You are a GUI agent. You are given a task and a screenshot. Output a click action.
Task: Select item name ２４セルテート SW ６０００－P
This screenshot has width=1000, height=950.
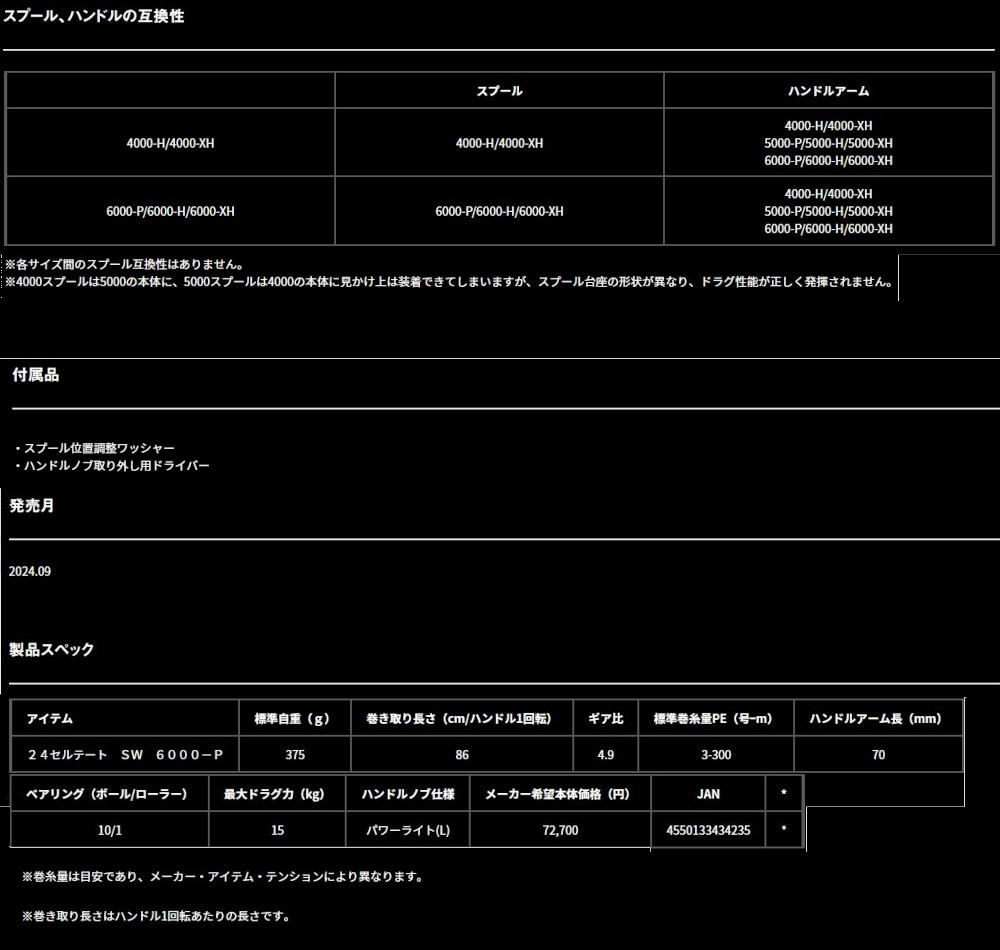pyautogui.click(x=125, y=755)
